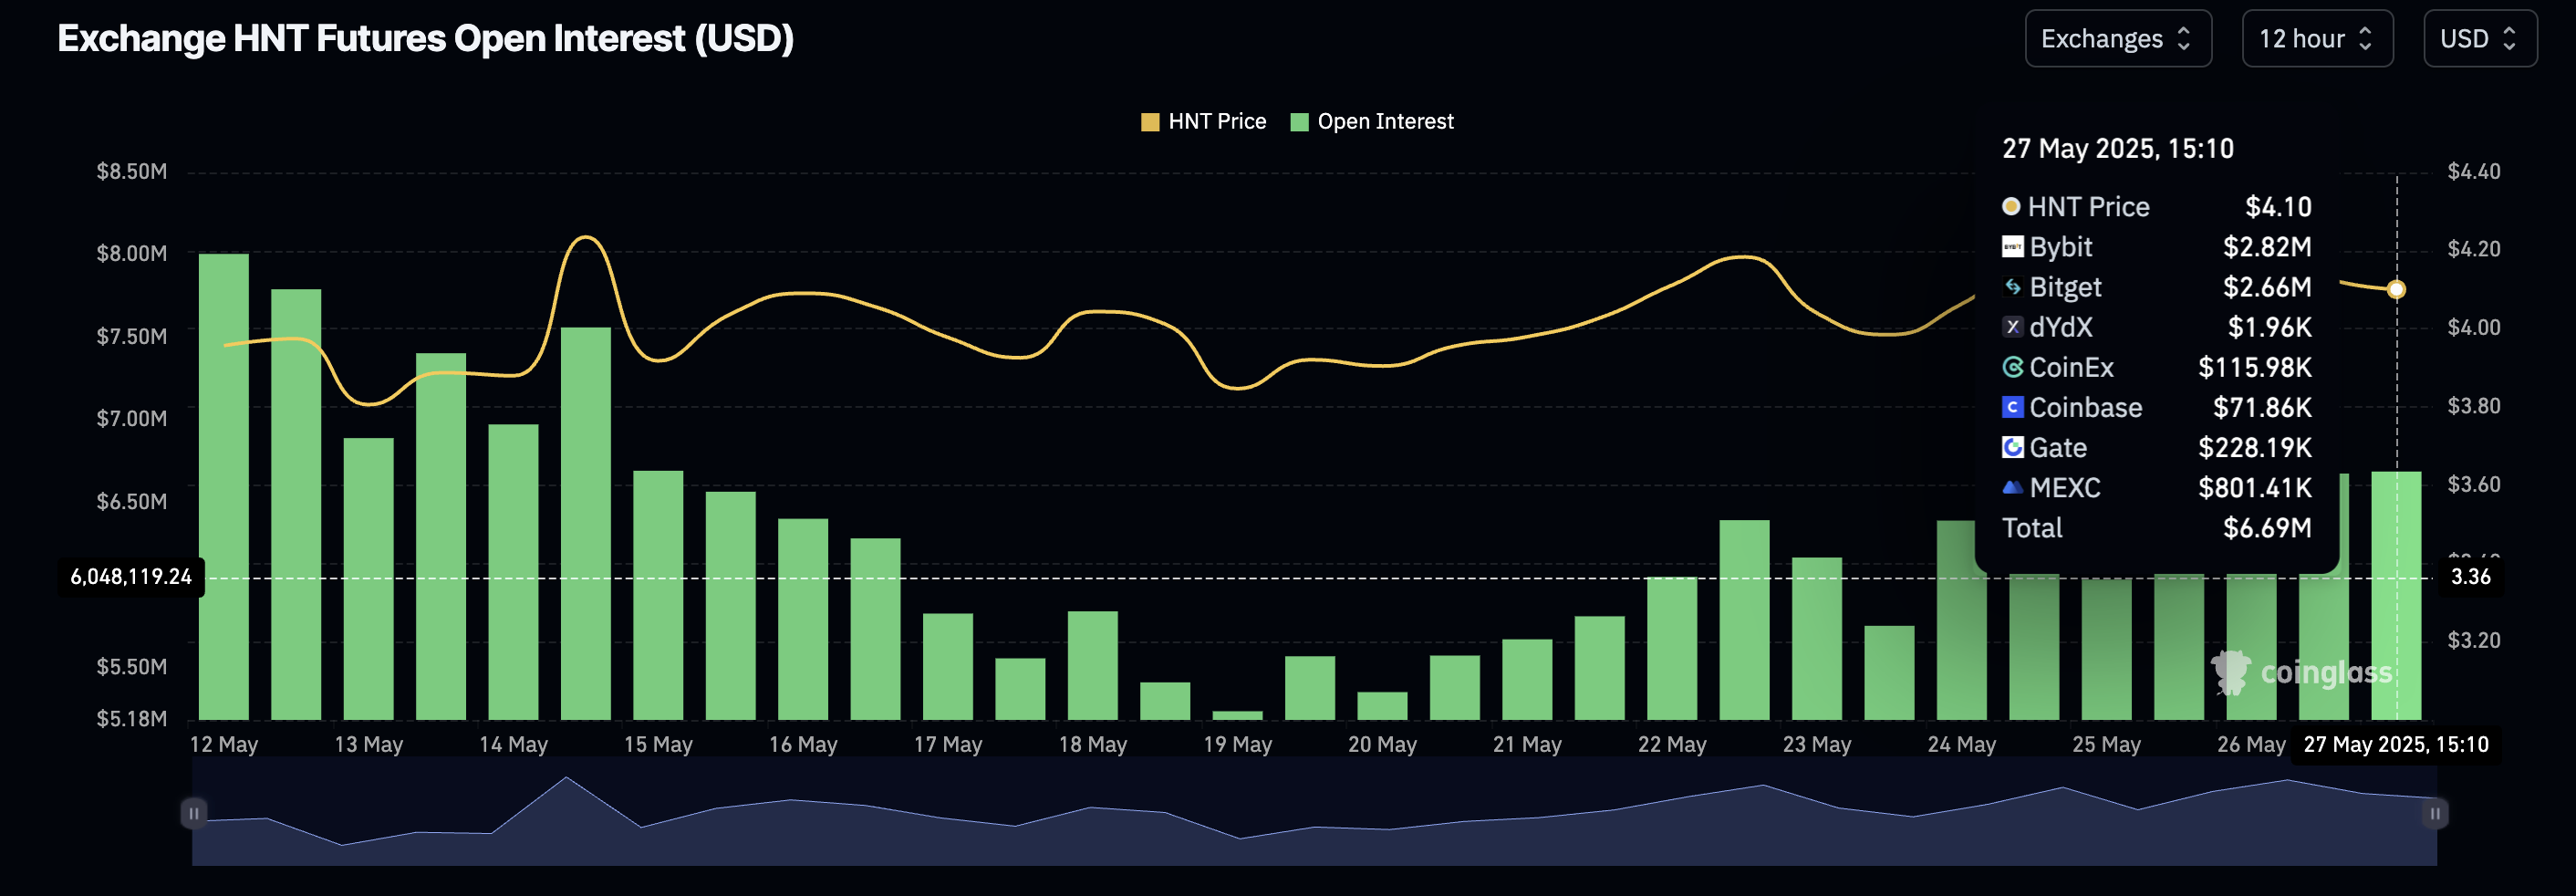The image size is (2576, 896).
Task: Click the CoinEx $115.98K value
Action: (2255, 368)
